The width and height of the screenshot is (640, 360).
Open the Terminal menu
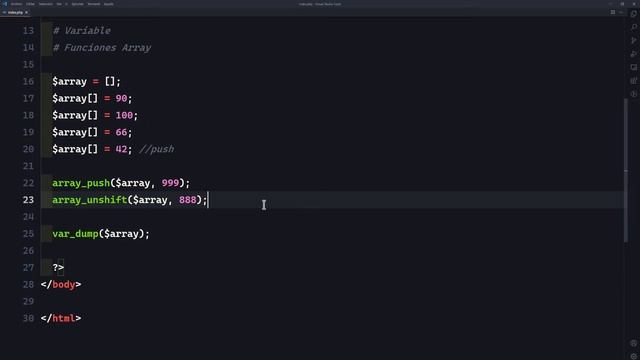(x=93, y=4)
